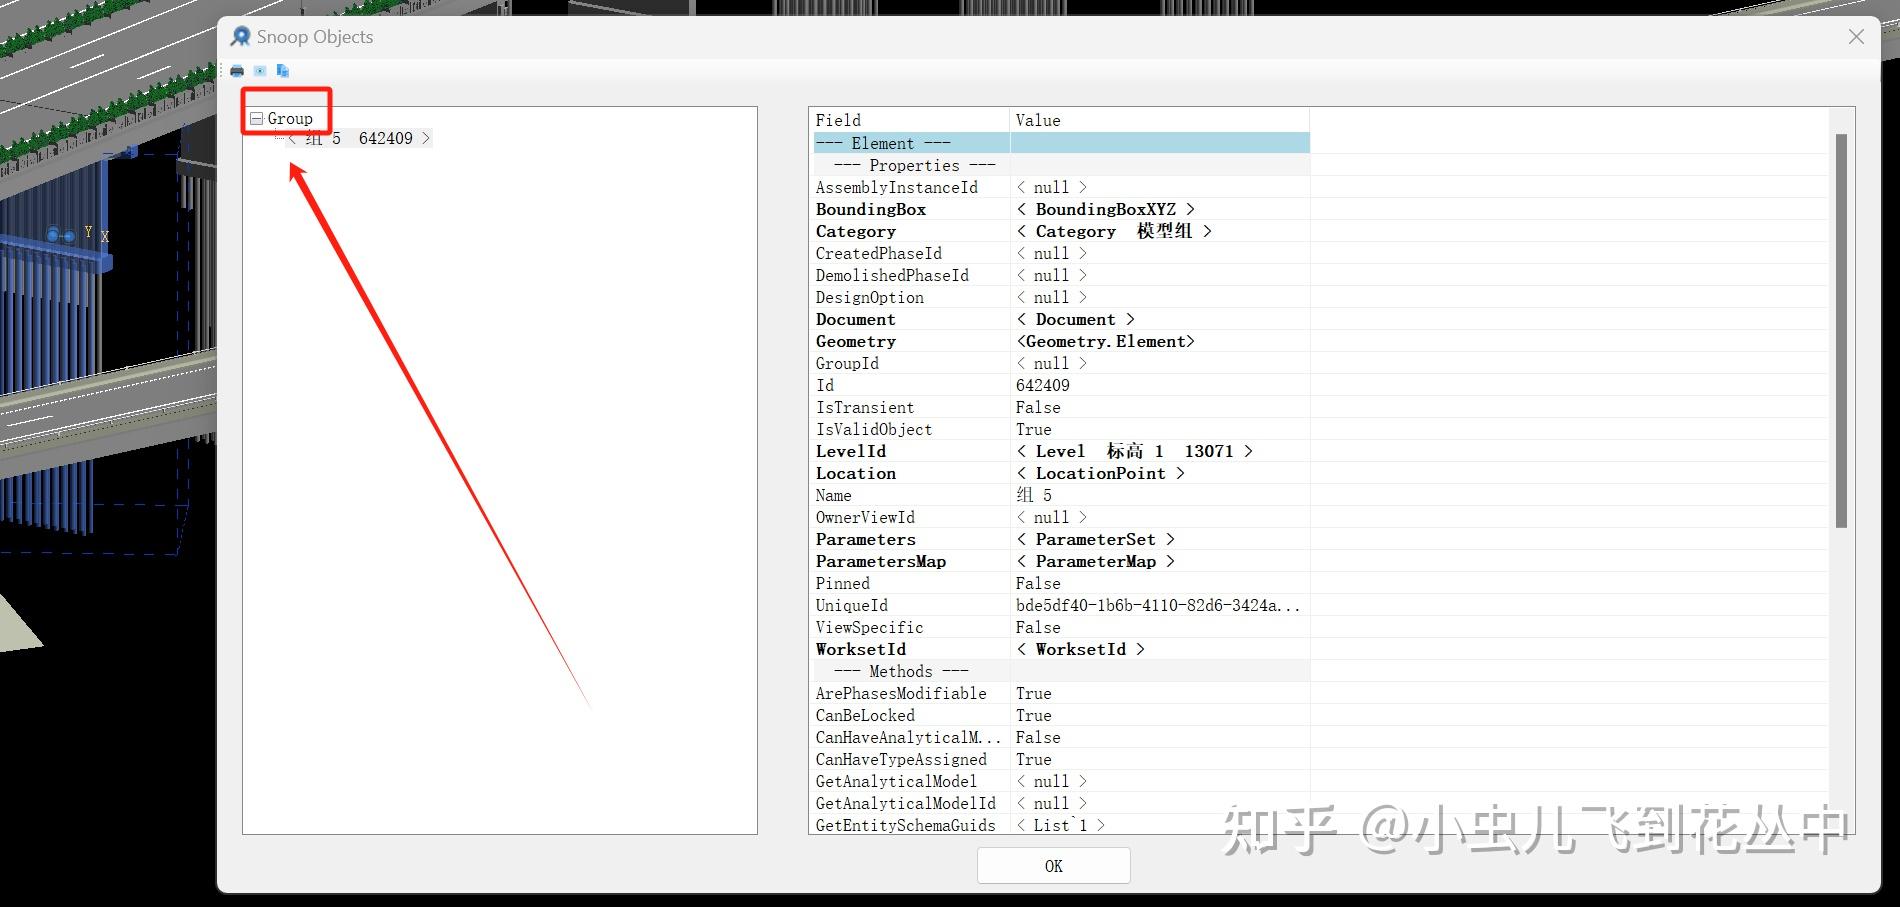This screenshot has width=1900, height=907.
Task: Select the ViewSpecific field
Action: pos(869,628)
